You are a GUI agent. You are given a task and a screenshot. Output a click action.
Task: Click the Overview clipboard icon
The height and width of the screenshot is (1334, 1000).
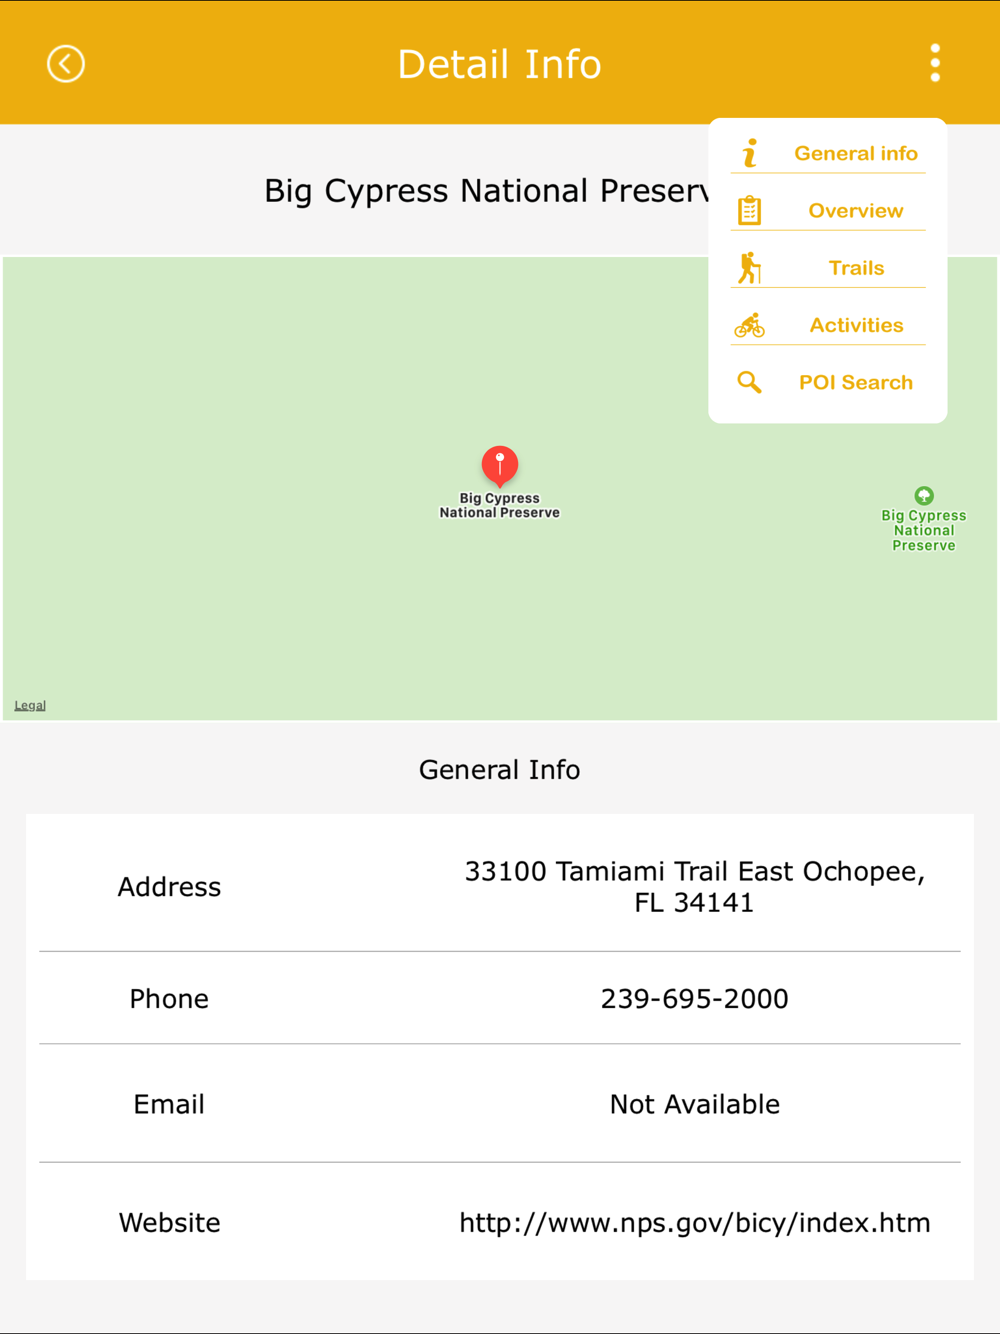pyautogui.click(x=750, y=210)
